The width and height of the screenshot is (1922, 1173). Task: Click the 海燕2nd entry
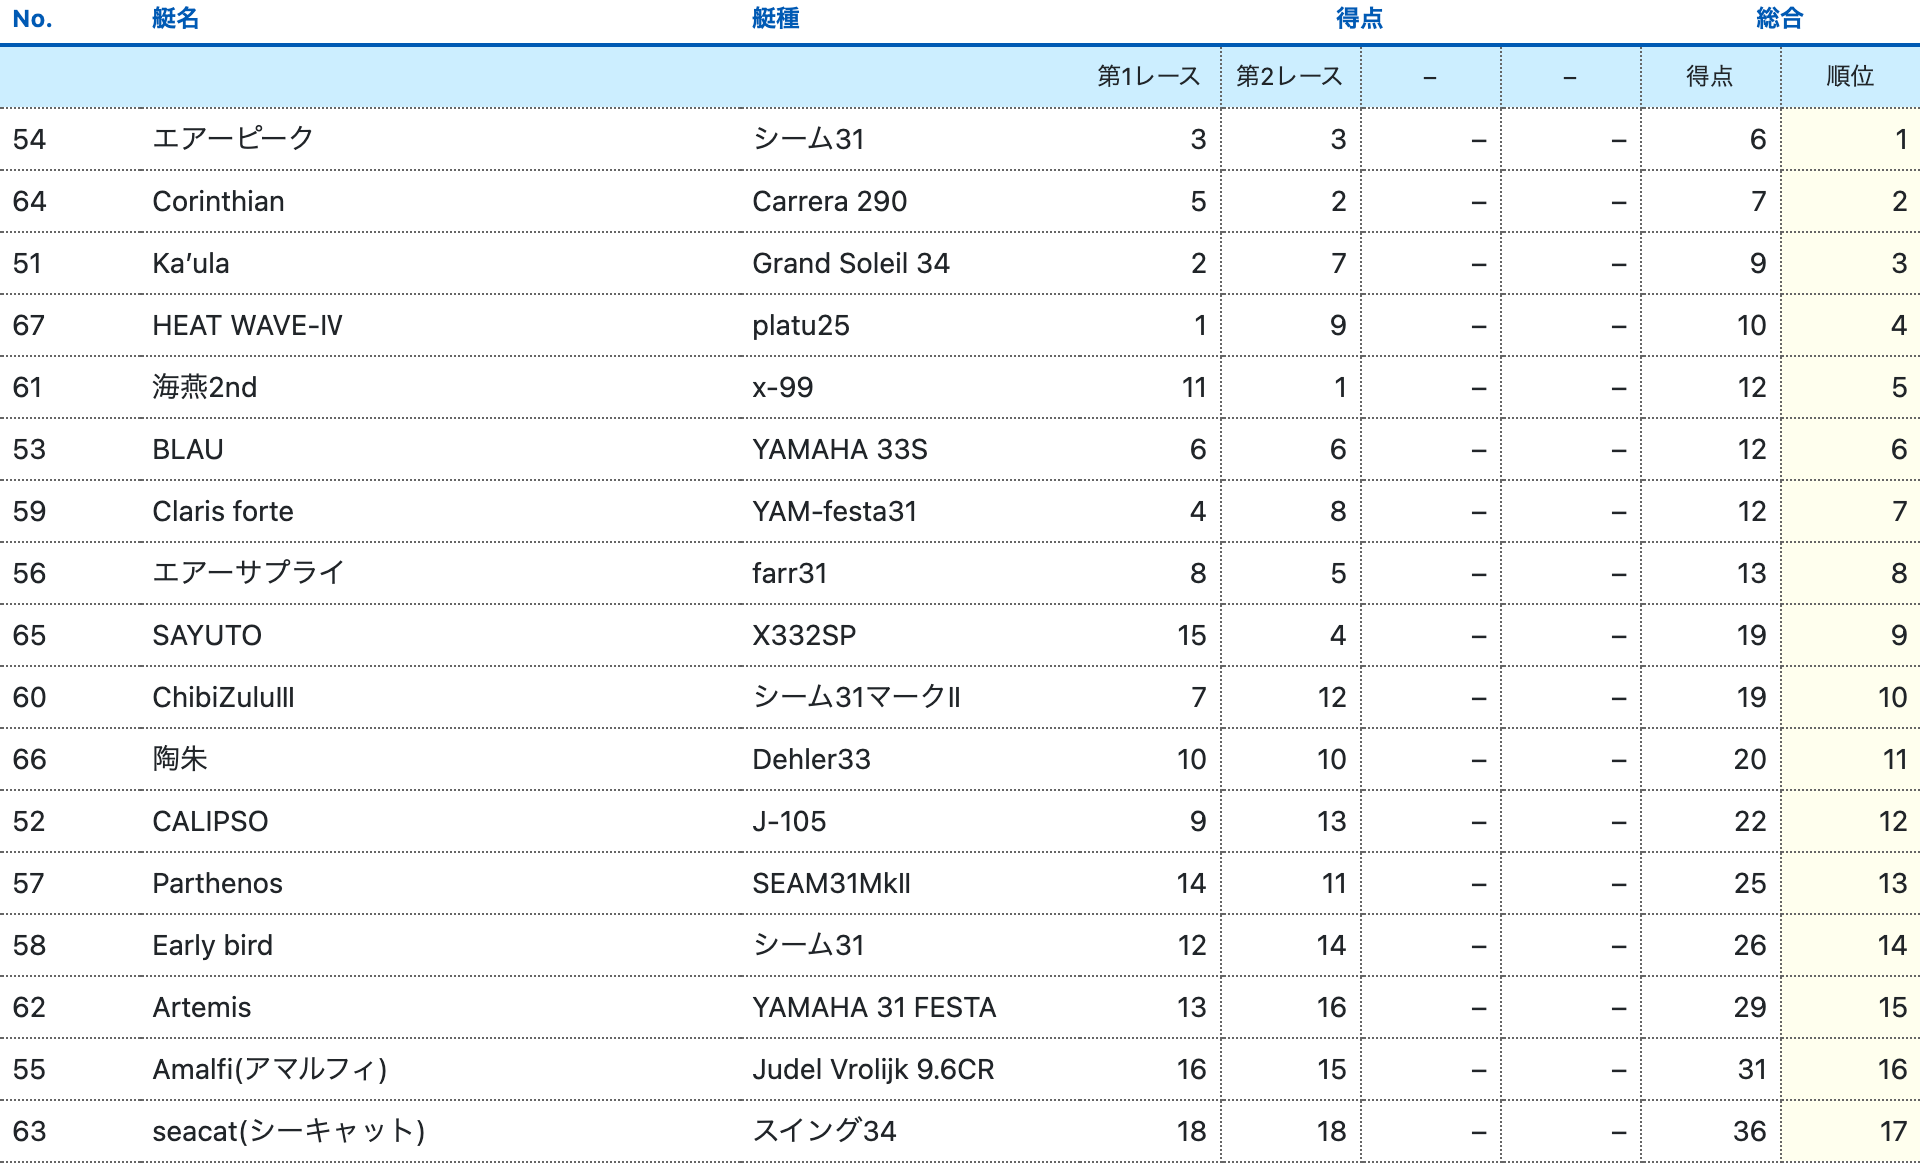204,387
